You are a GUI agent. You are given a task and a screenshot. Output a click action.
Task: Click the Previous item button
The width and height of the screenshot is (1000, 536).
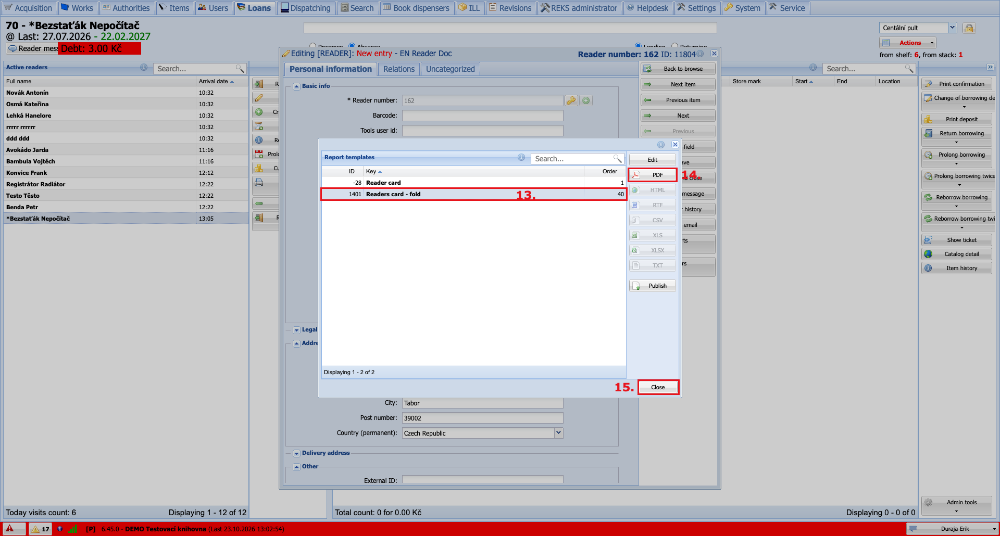pos(678,100)
